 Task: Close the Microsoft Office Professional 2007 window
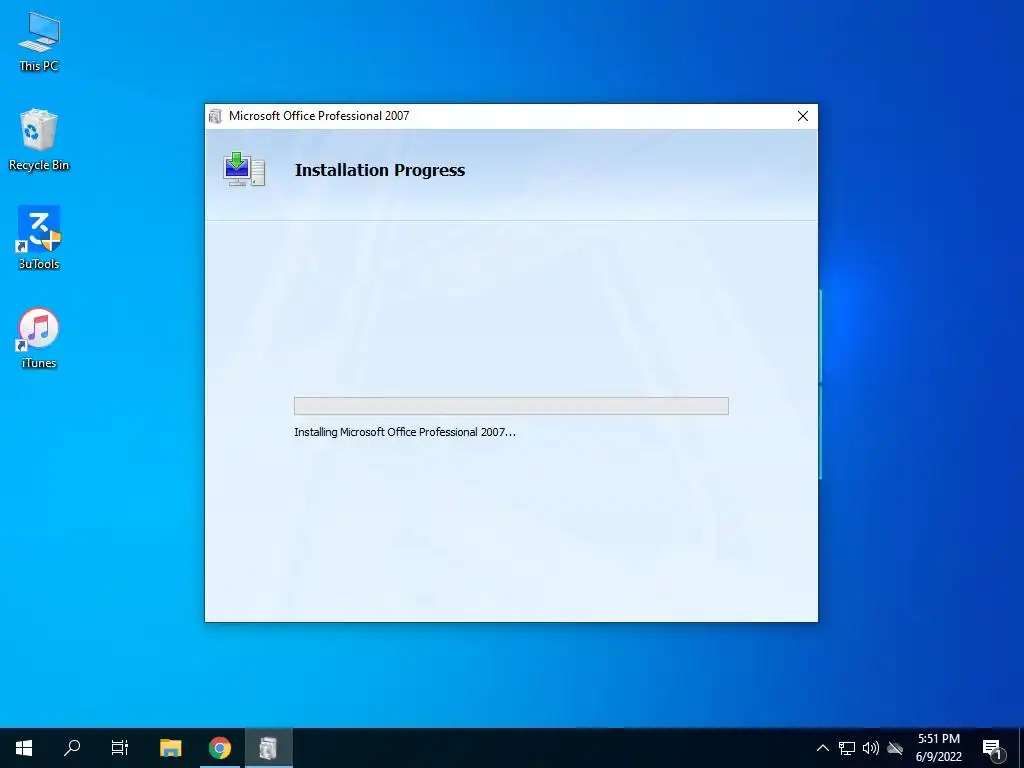[x=803, y=116]
